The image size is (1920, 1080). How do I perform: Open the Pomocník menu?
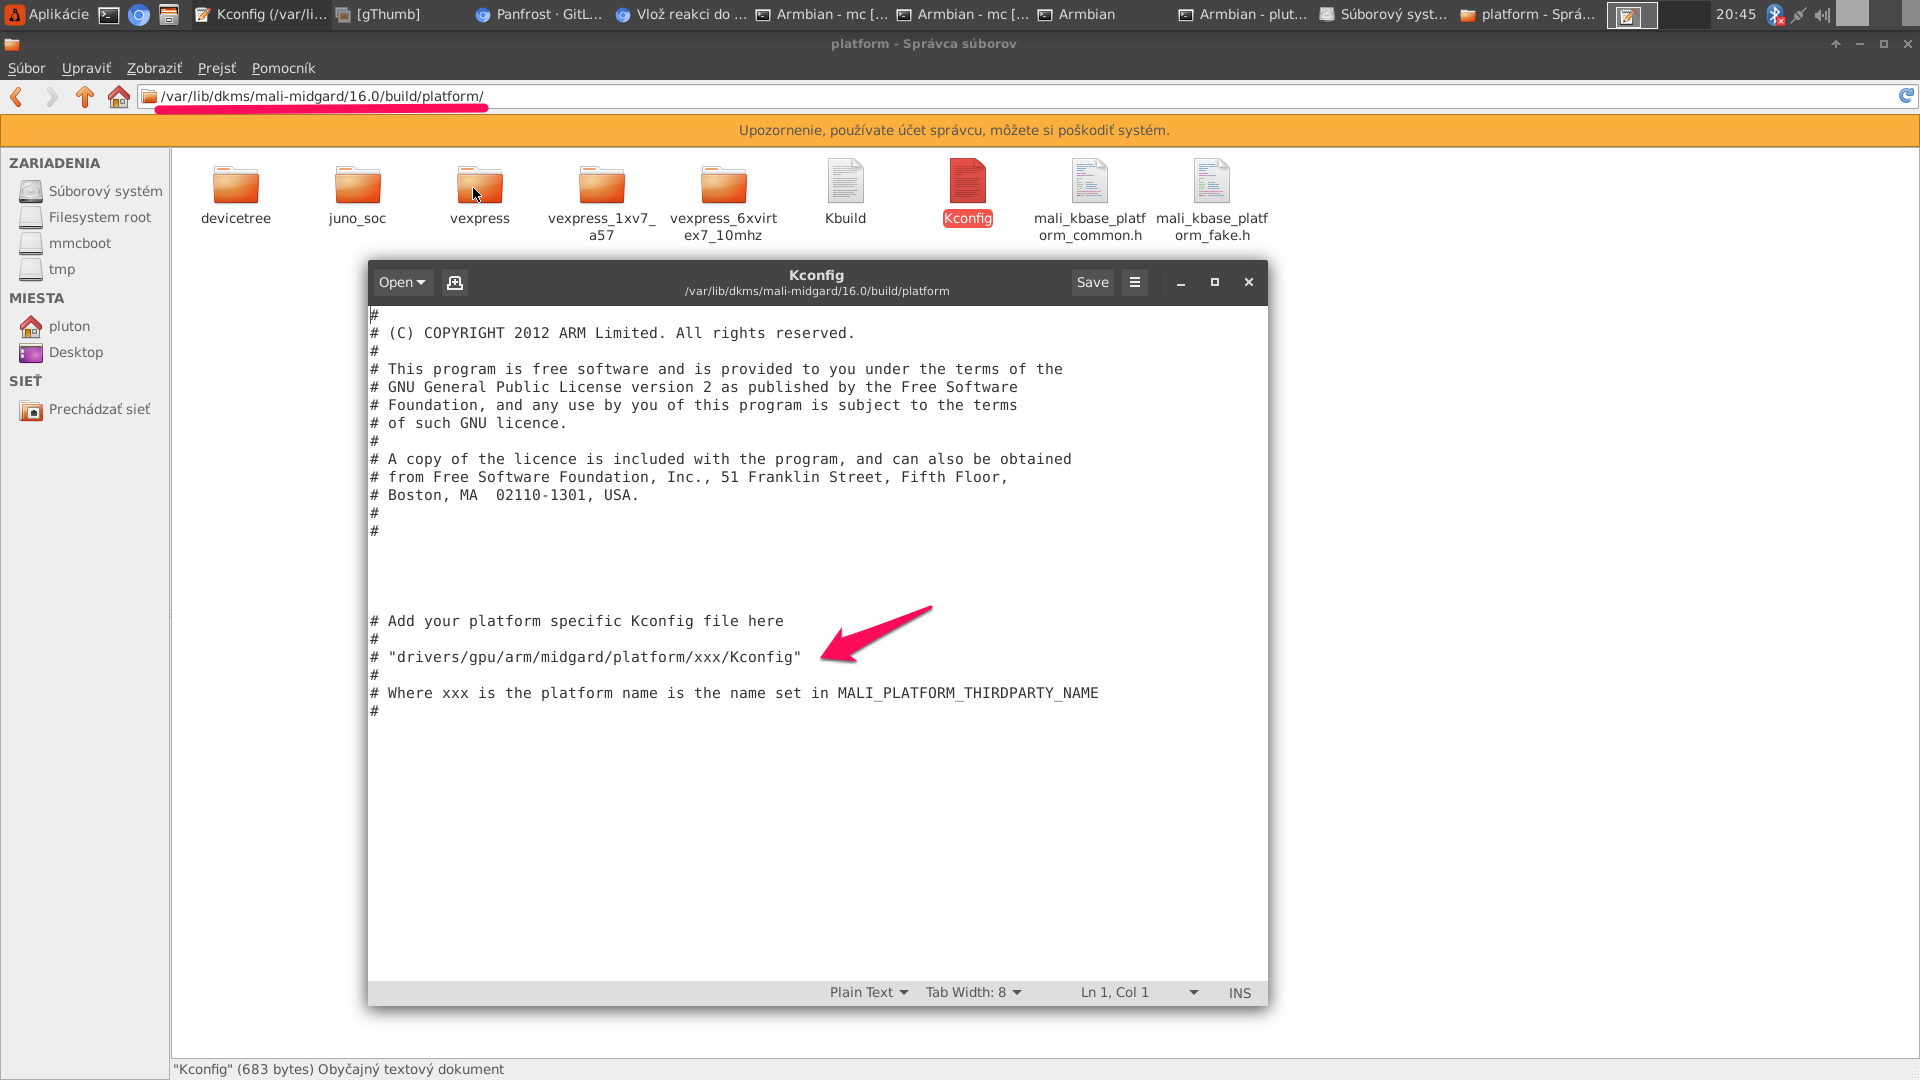click(x=283, y=68)
